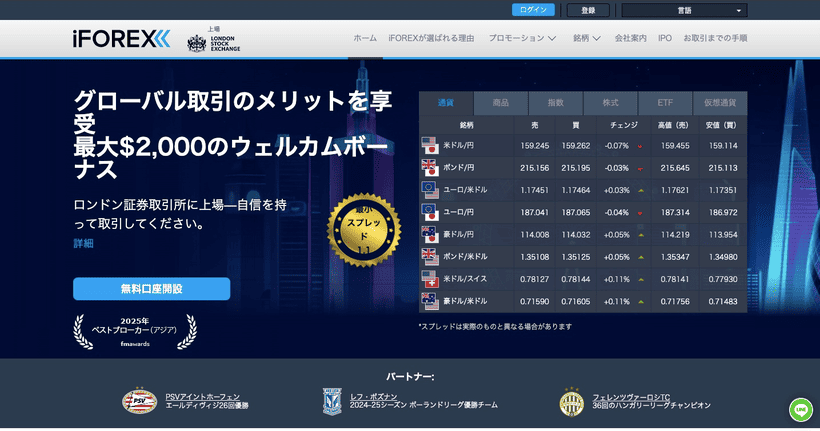Click the 豪ドル/米ドル flag icon
This screenshot has width=820, height=431.
pos(429,301)
